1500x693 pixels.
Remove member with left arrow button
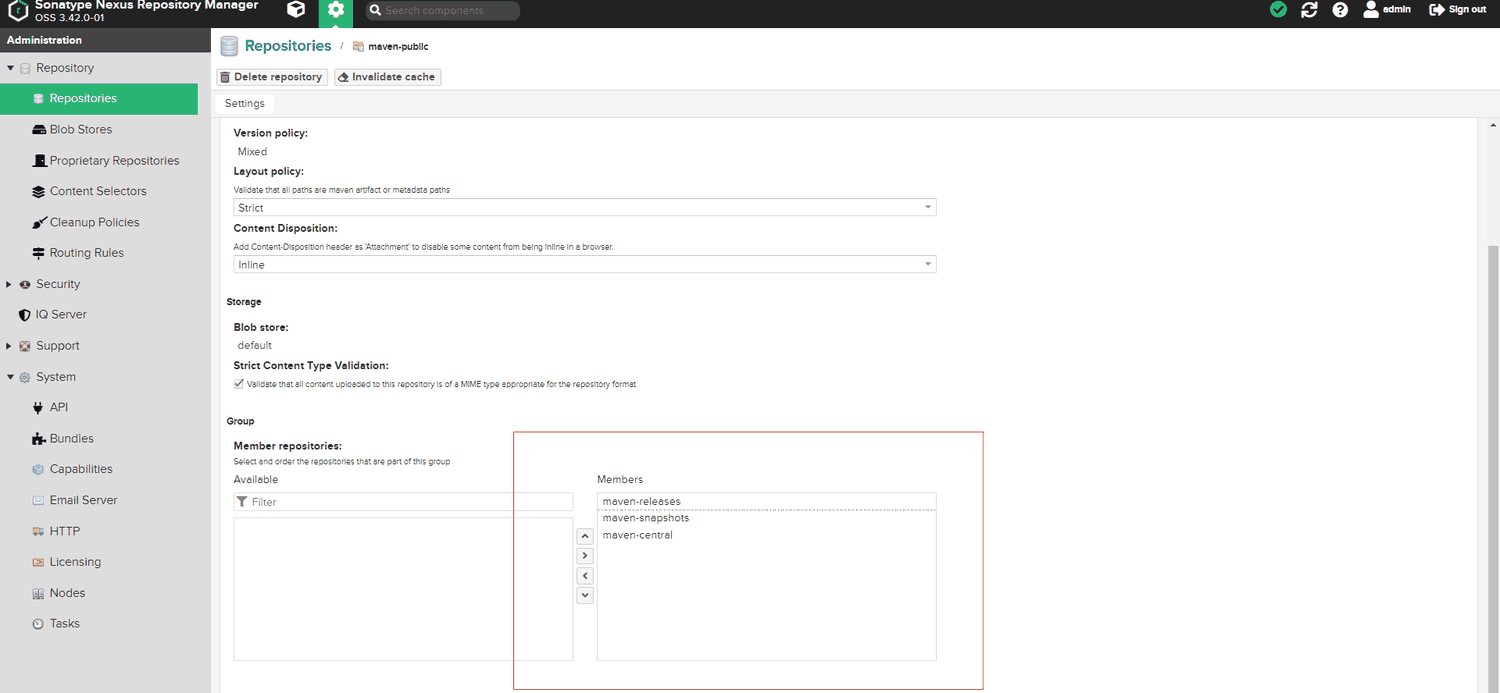click(586, 576)
